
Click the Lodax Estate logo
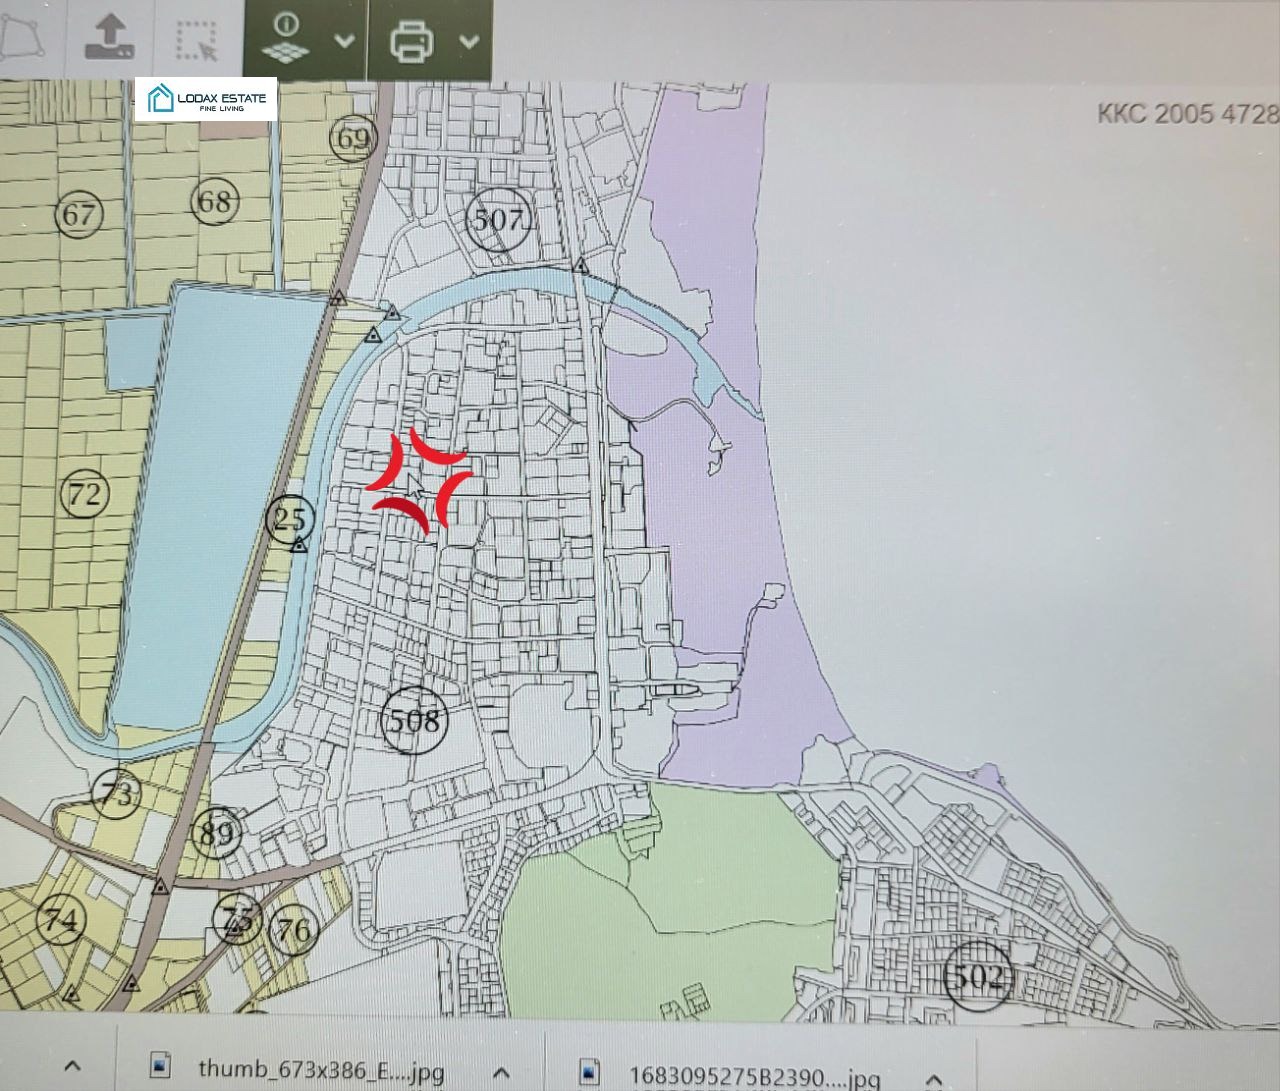coord(206,100)
